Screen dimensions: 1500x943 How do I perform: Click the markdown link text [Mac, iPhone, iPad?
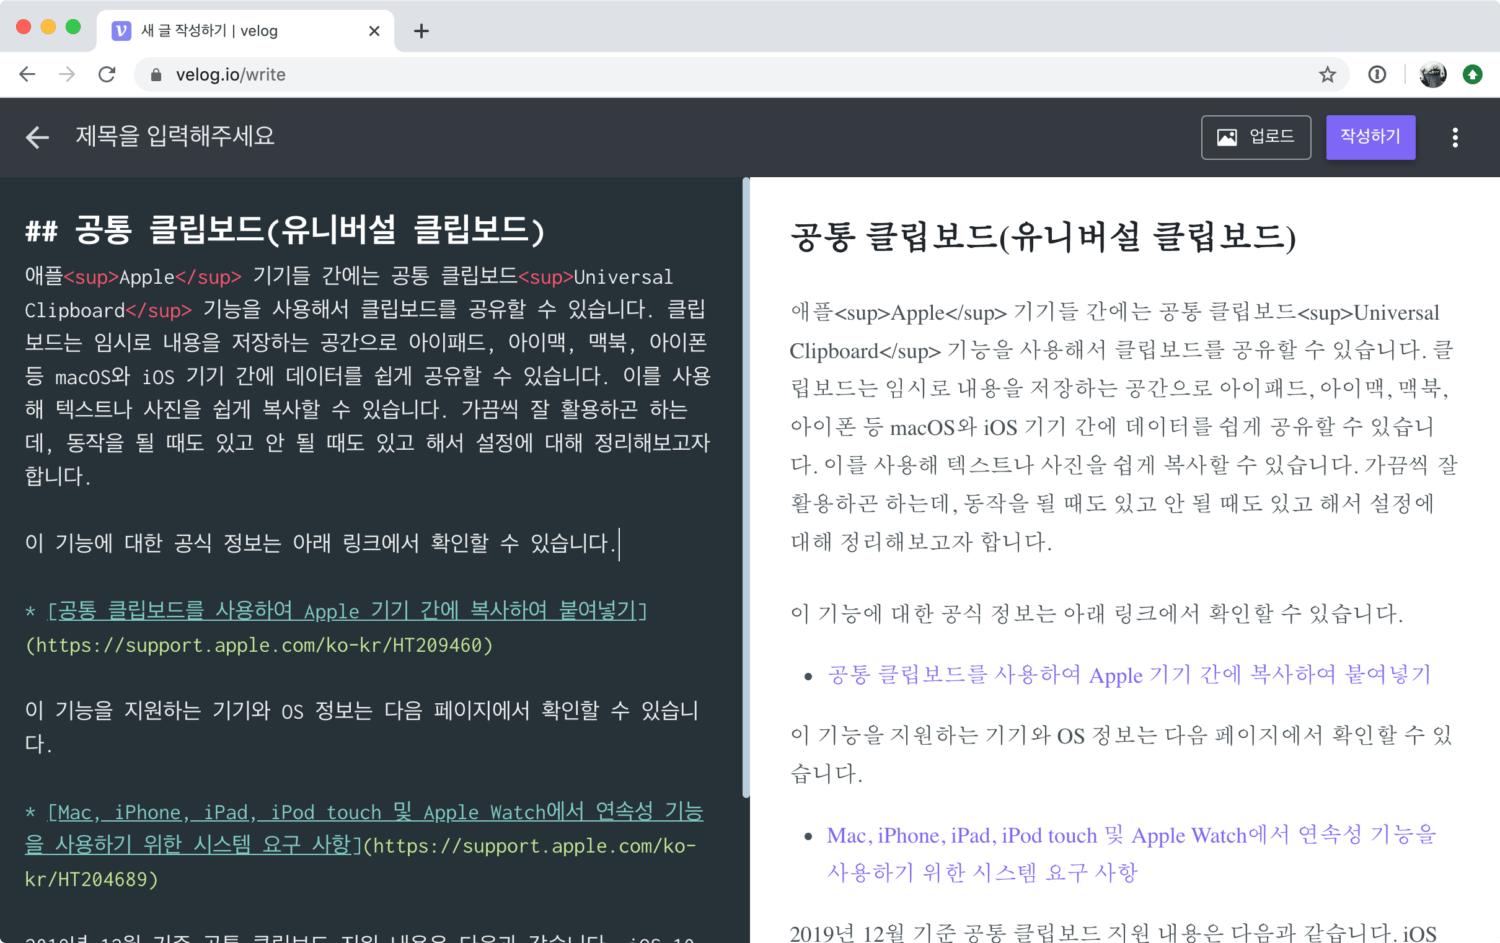pyautogui.click(x=364, y=828)
